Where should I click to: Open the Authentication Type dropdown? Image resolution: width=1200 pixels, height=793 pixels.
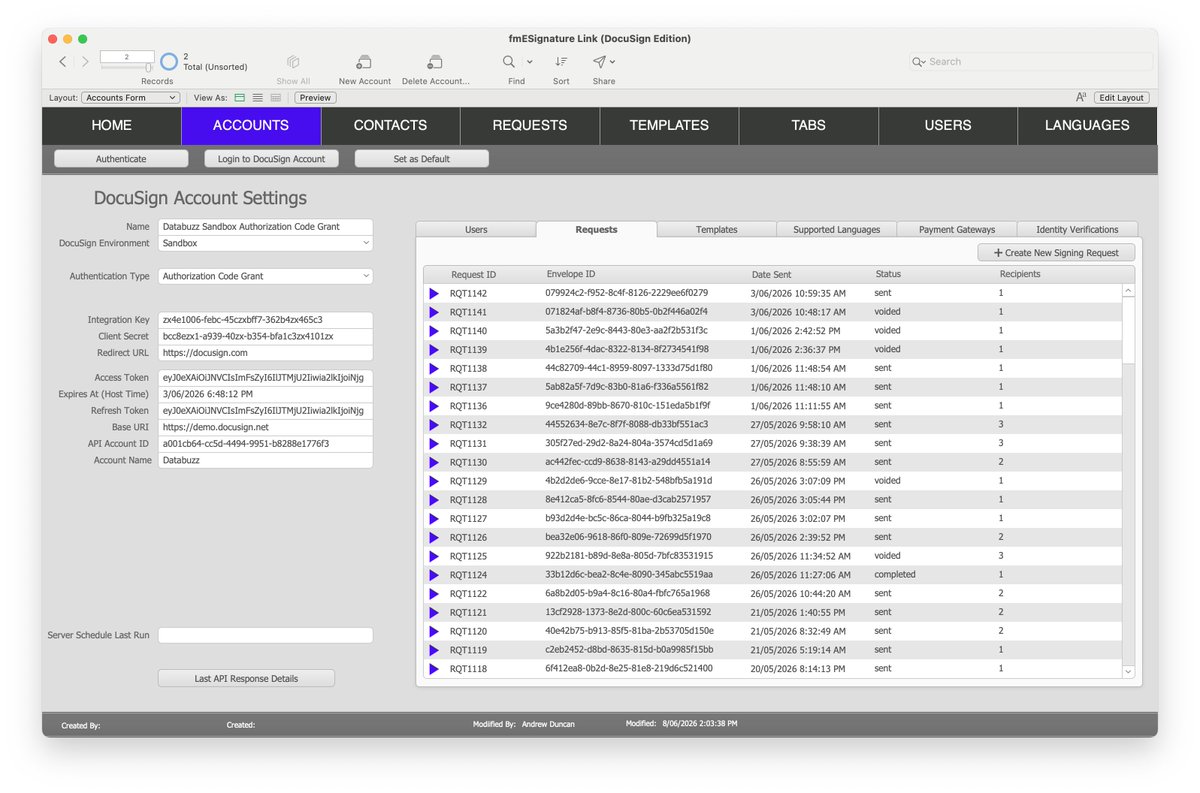point(265,276)
